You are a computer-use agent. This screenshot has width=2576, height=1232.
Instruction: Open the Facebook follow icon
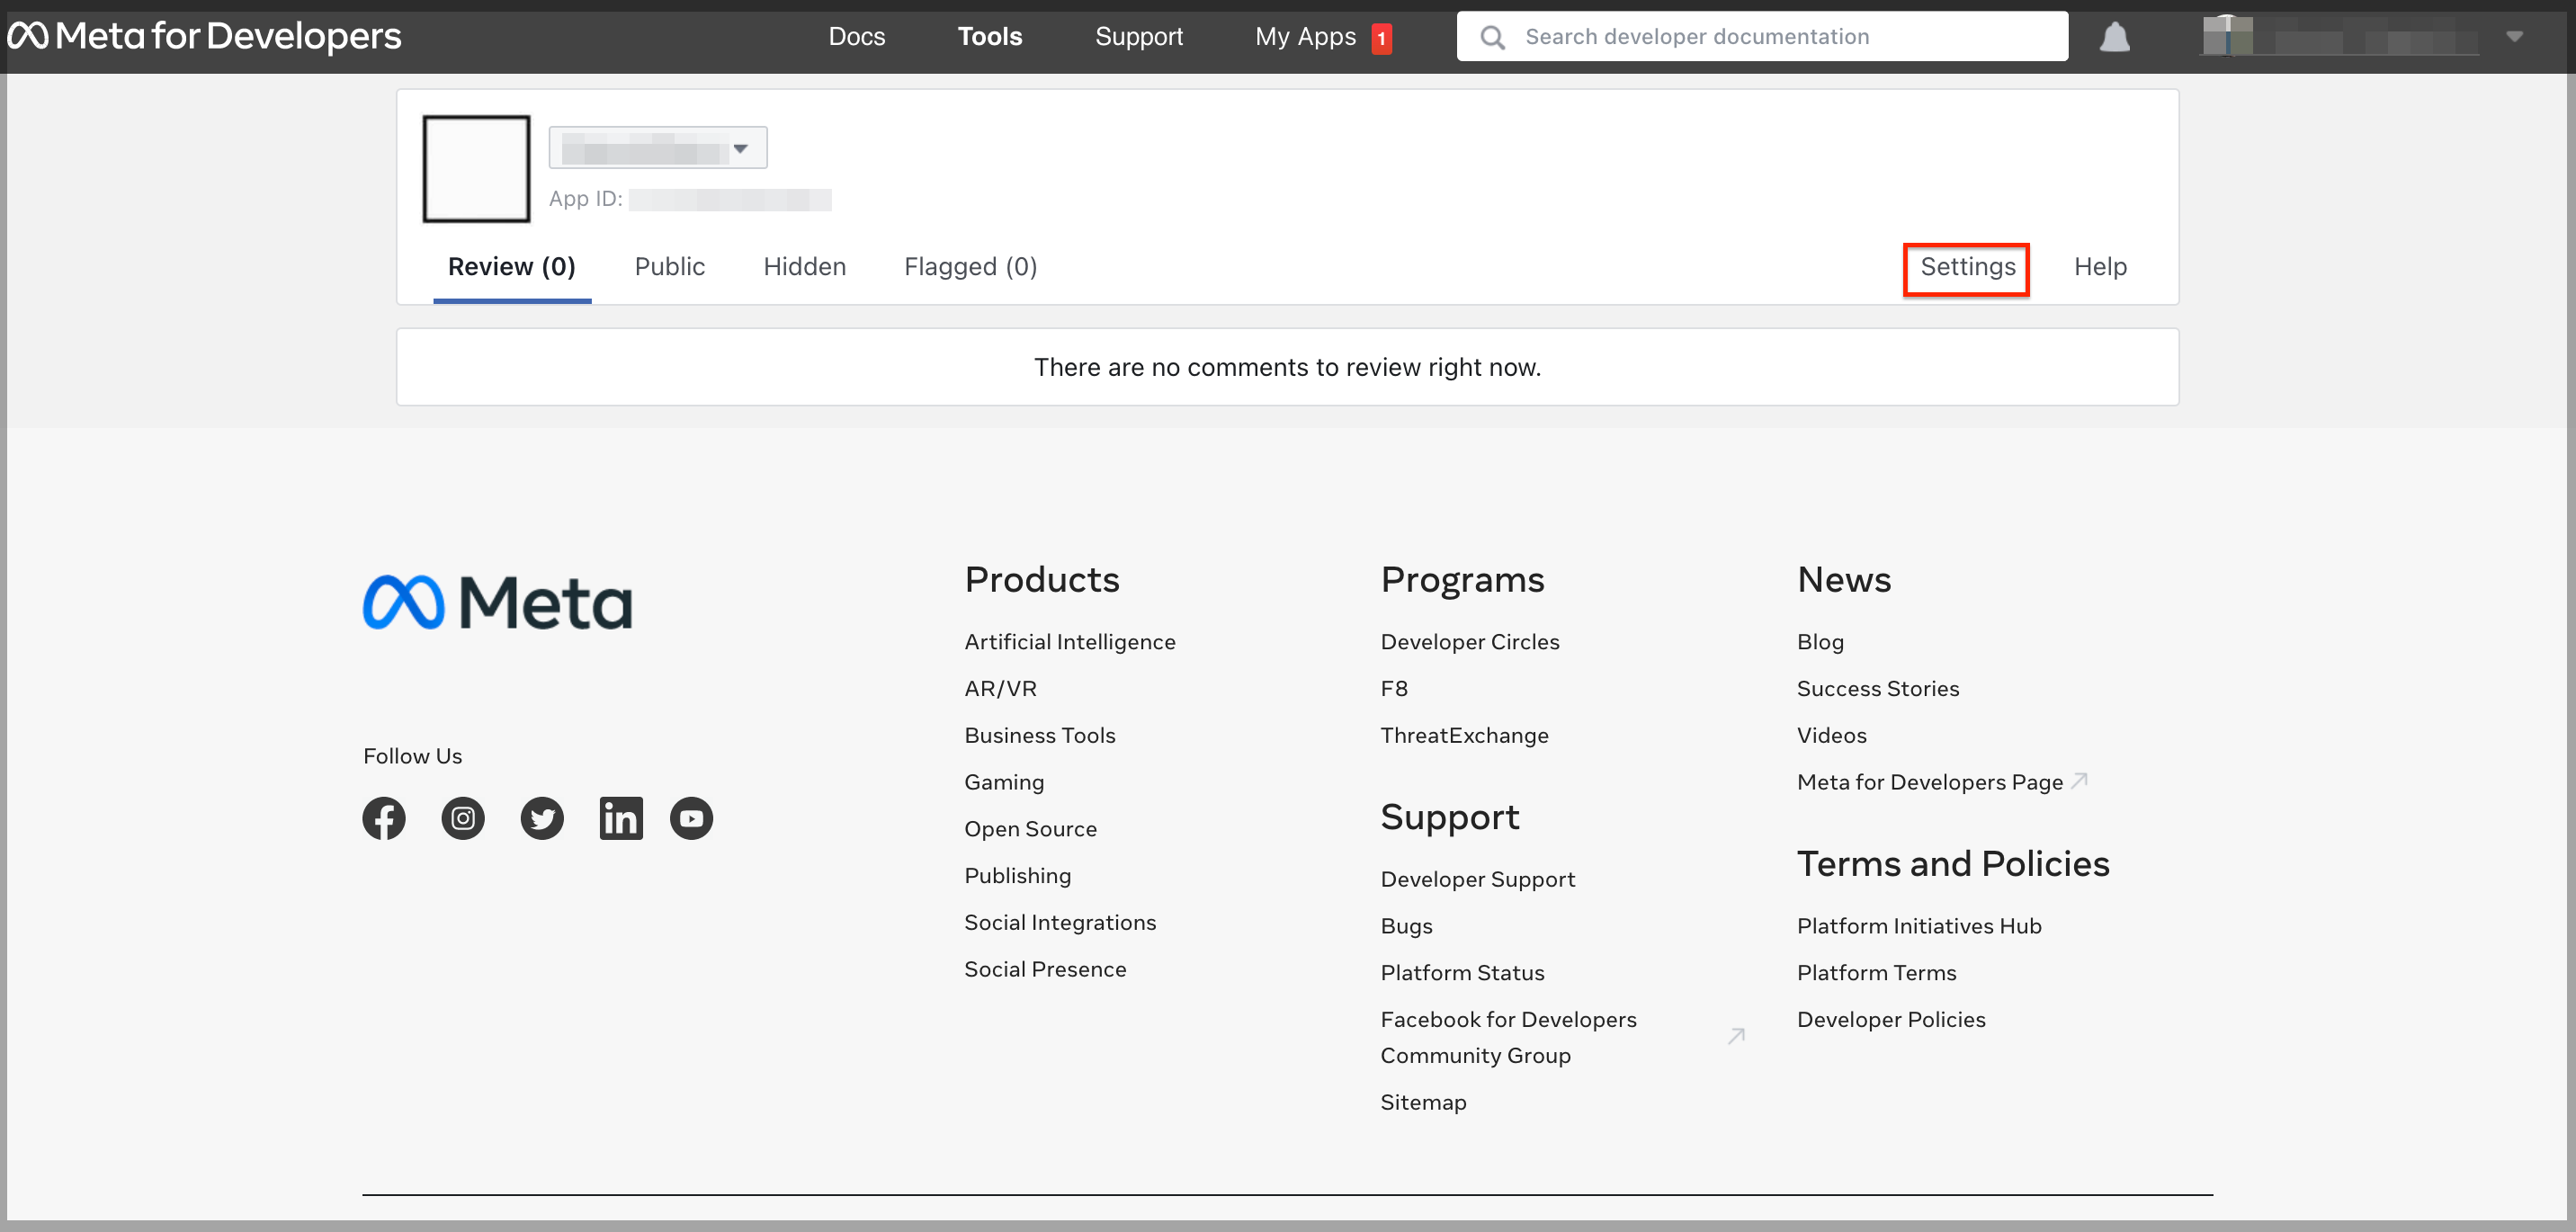point(384,818)
